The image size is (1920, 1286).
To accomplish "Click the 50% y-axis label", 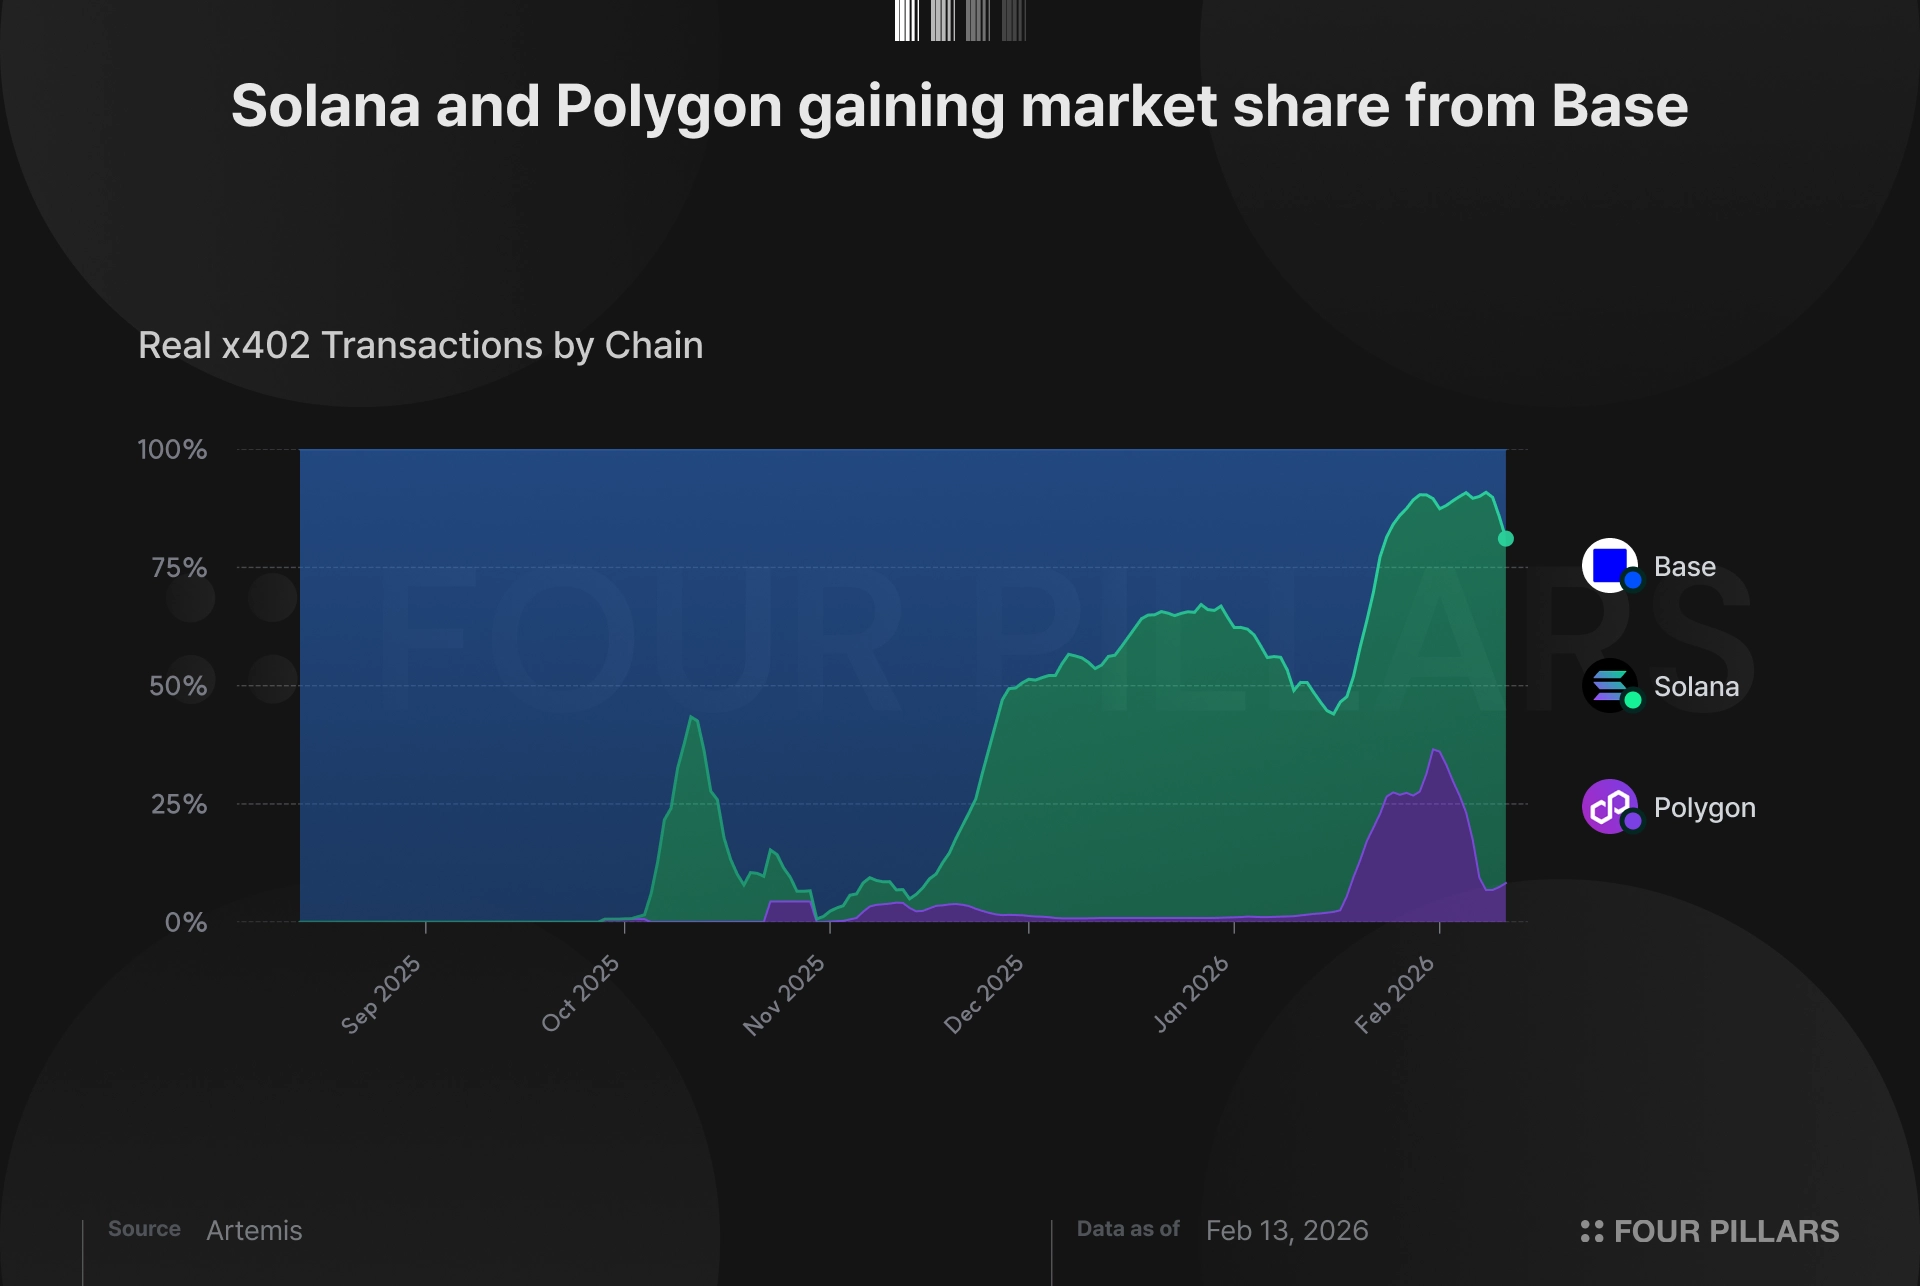I will (x=178, y=686).
